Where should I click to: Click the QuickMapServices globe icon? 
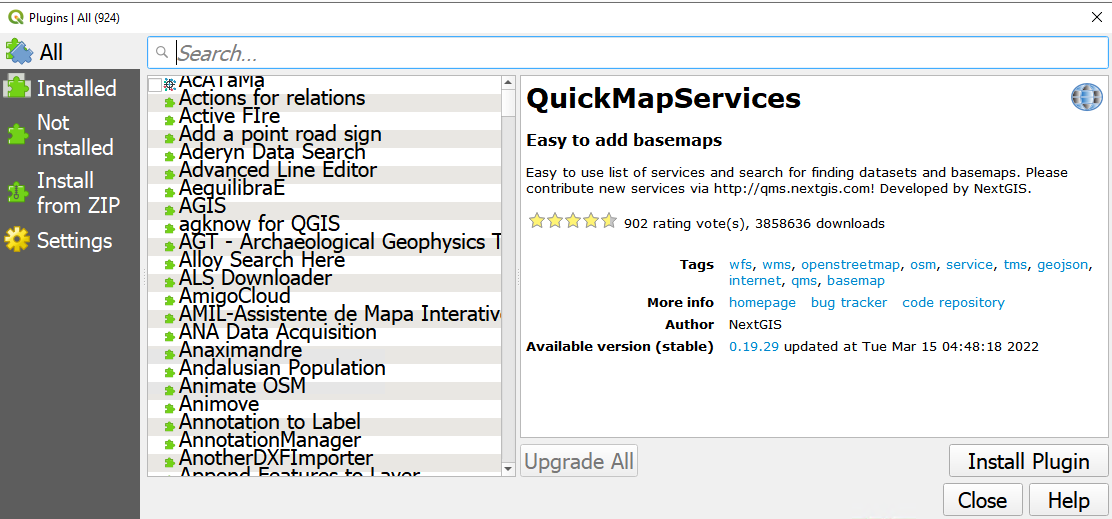(x=1086, y=97)
